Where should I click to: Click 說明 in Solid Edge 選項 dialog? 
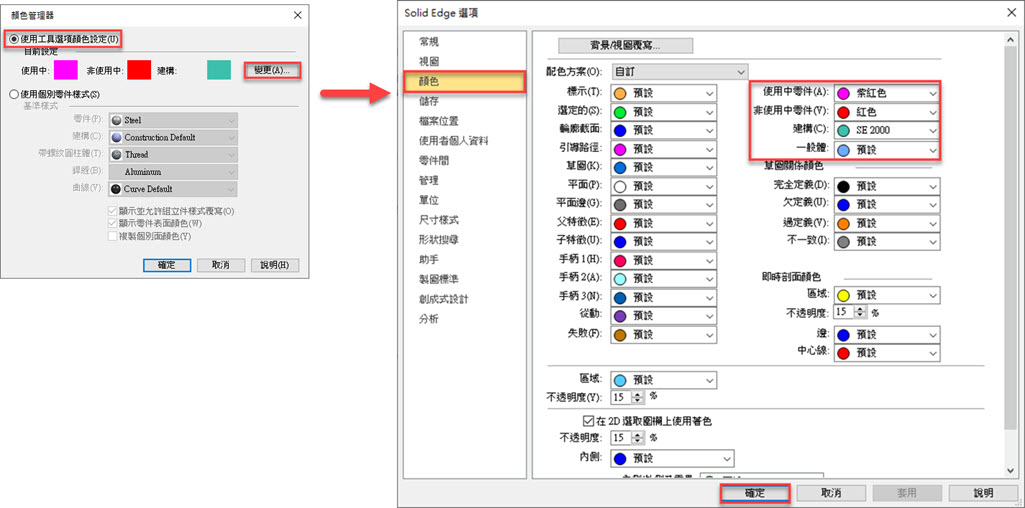point(983,492)
